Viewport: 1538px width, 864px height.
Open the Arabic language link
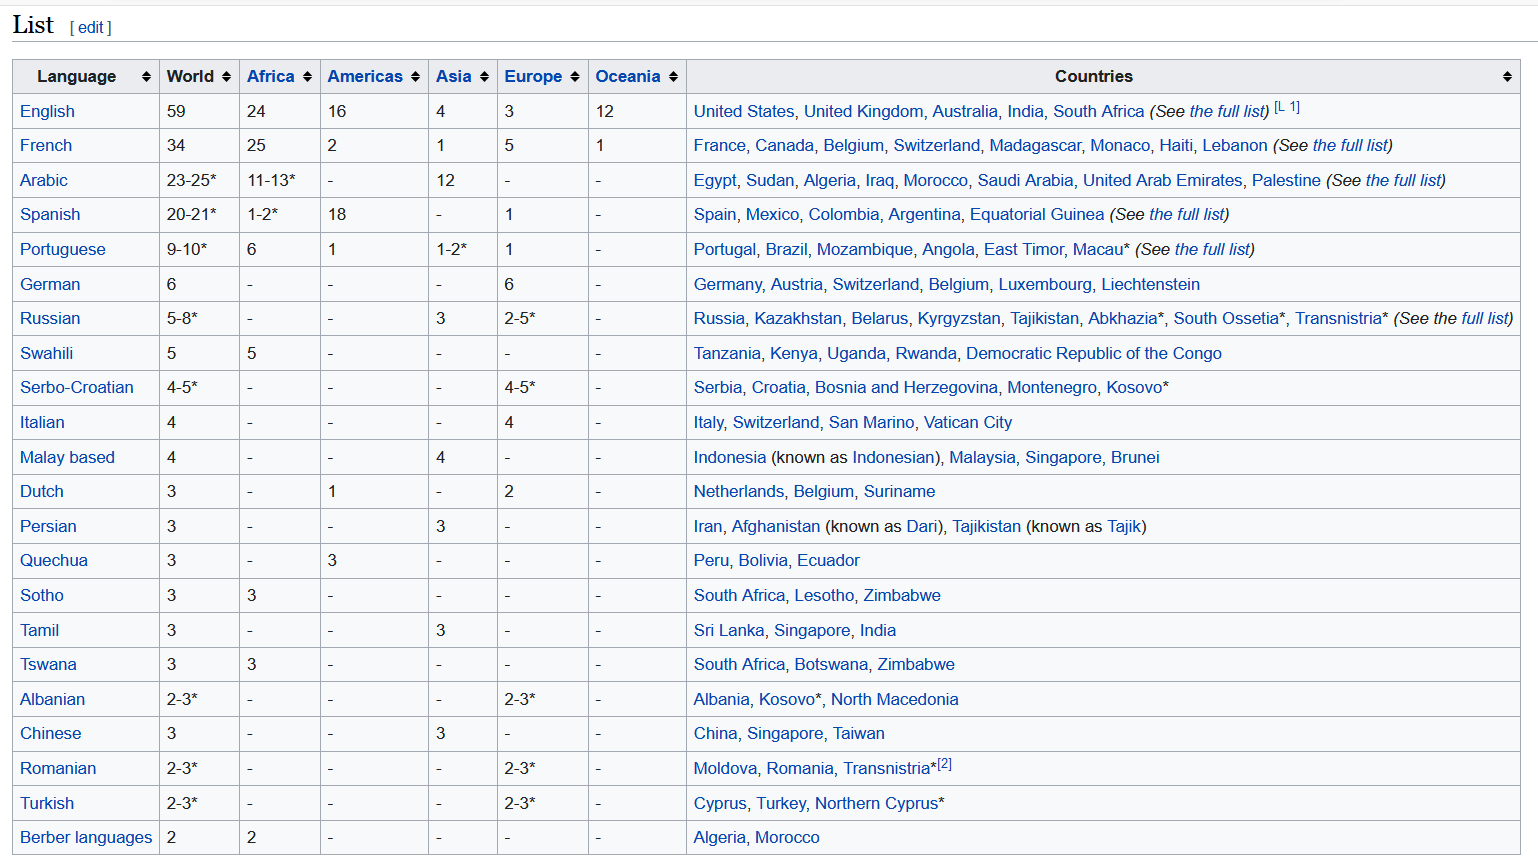(44, 180)
